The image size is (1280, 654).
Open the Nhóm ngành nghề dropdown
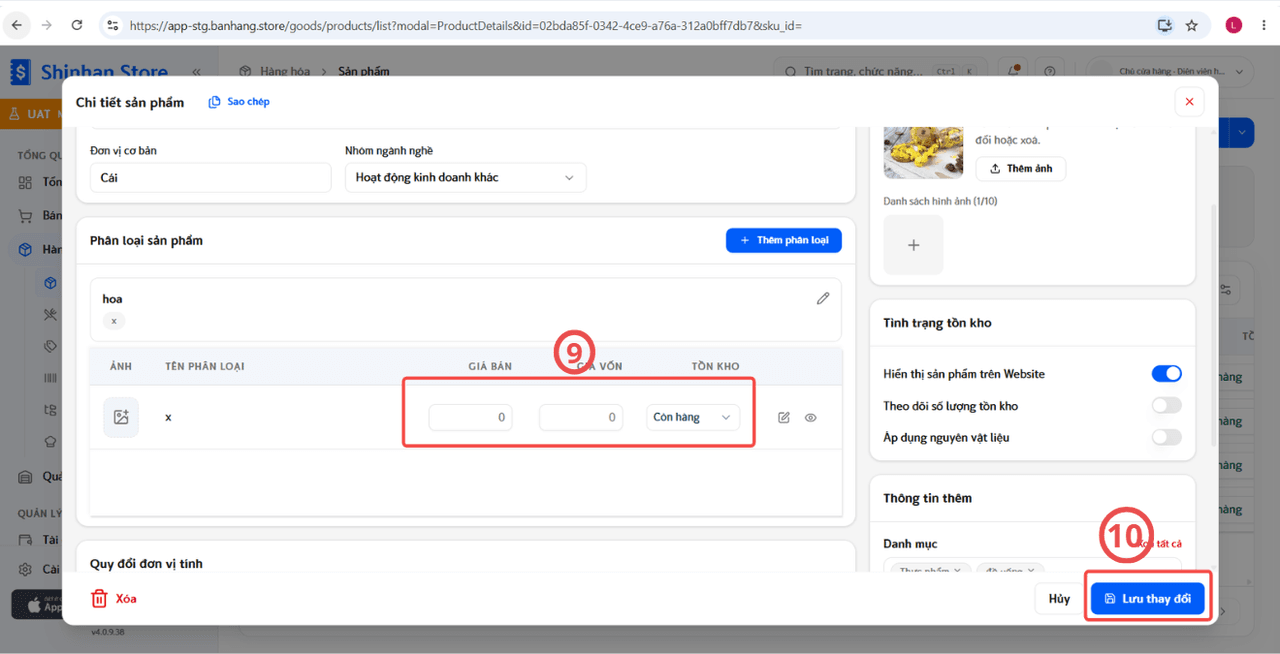465,177
